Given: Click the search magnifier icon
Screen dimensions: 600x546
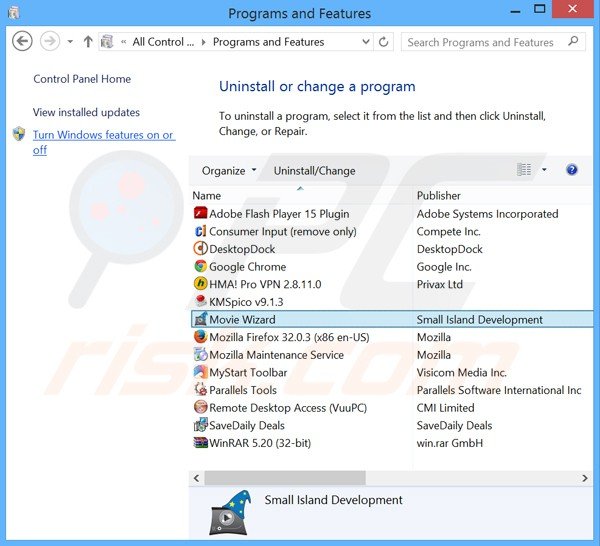Looking at the screenshot, I should pos(573,41).
